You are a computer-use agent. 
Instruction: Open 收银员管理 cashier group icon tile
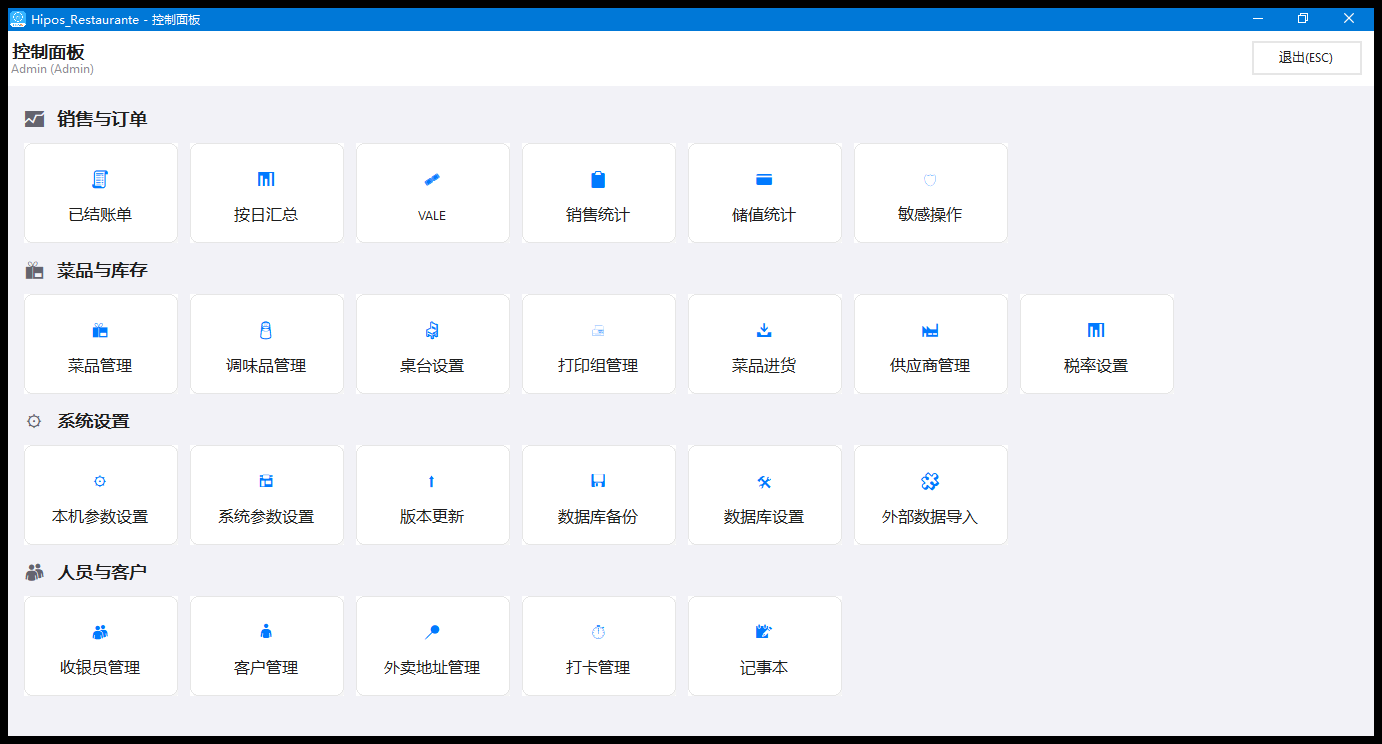click(101, 646)
